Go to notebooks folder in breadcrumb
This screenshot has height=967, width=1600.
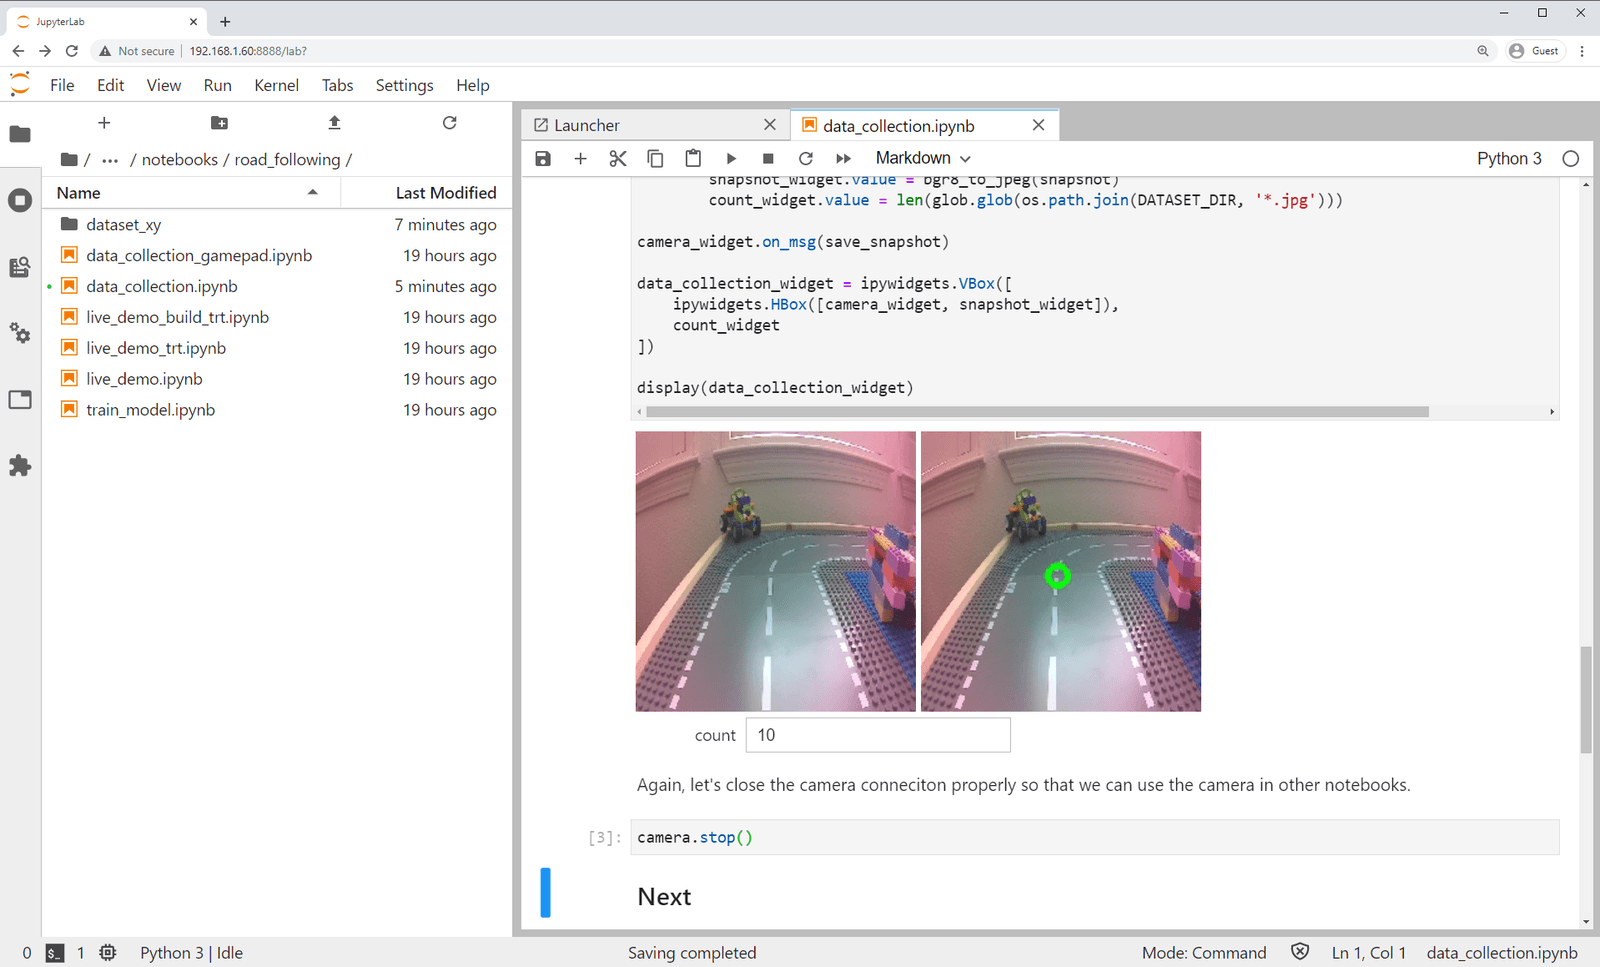180,160
